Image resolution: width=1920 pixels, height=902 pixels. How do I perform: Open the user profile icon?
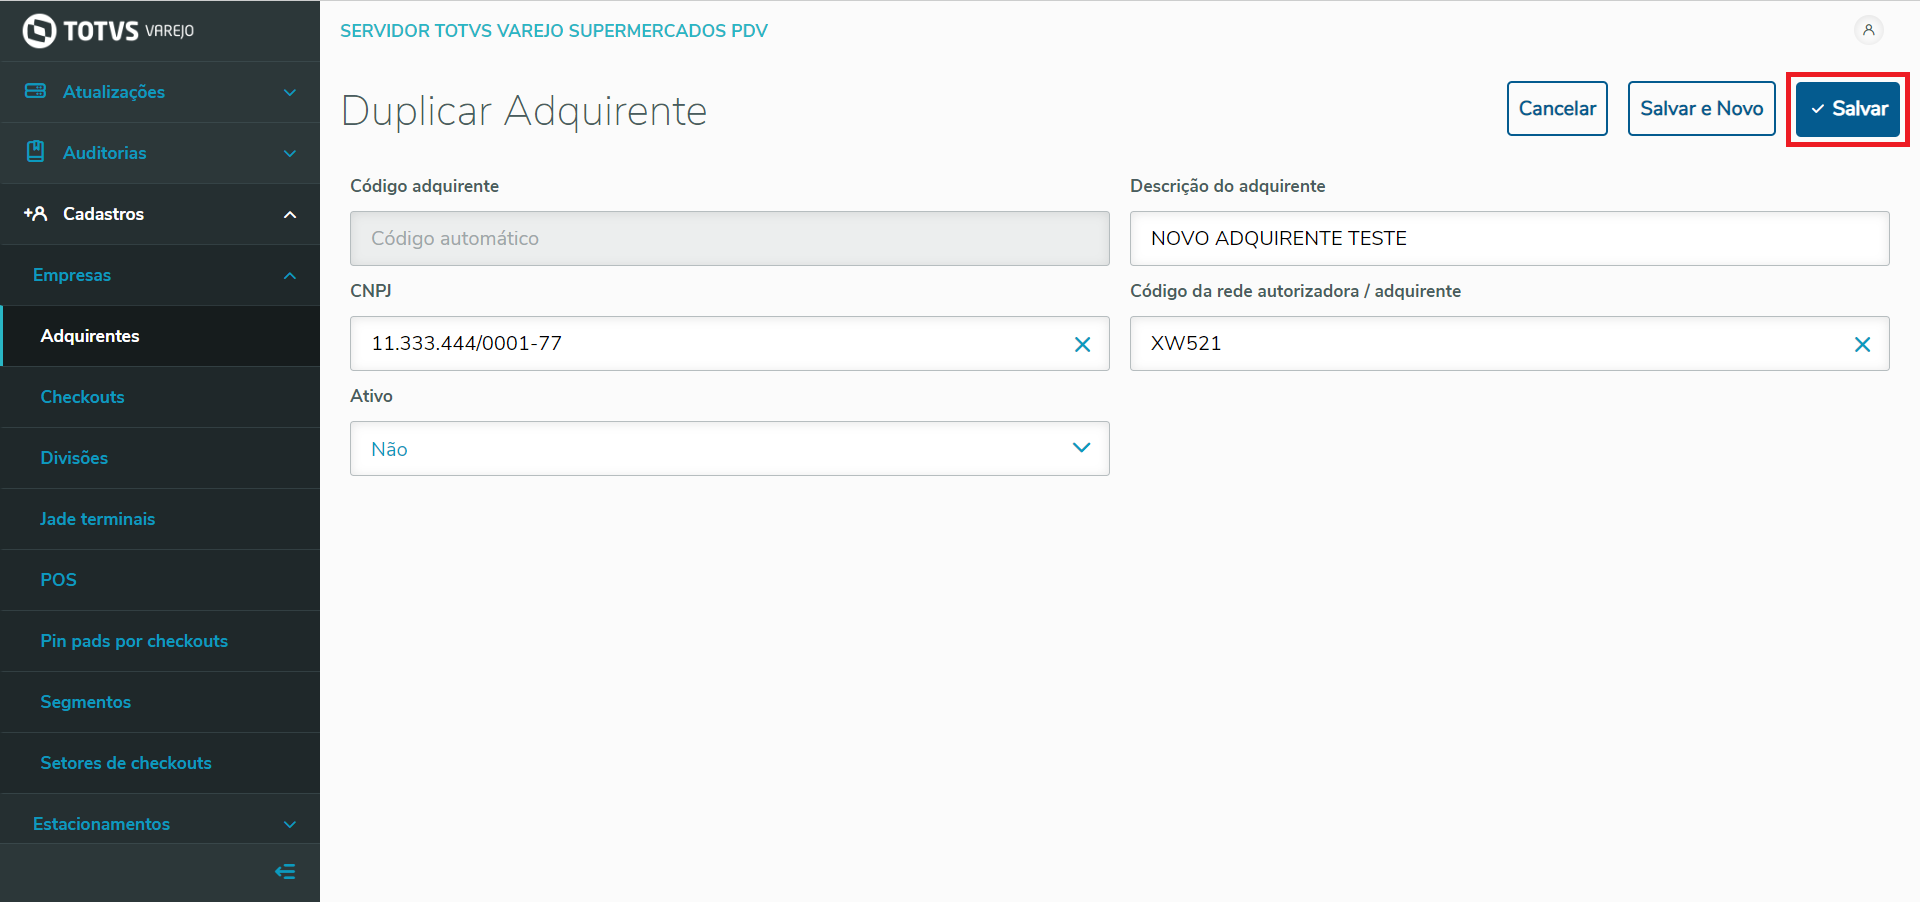tap(1868, 30)
